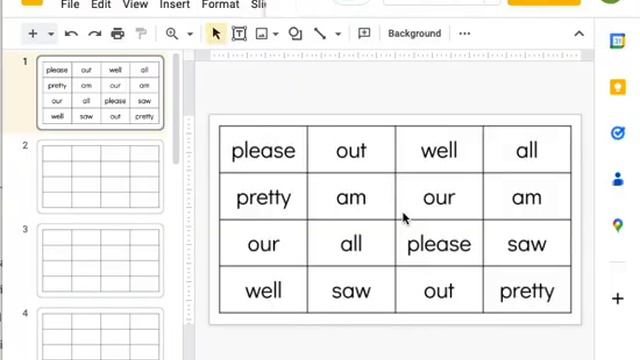Click the 'out' cell in first row
The width and height of the screenshot is (640, 360).
click(351, 150)
